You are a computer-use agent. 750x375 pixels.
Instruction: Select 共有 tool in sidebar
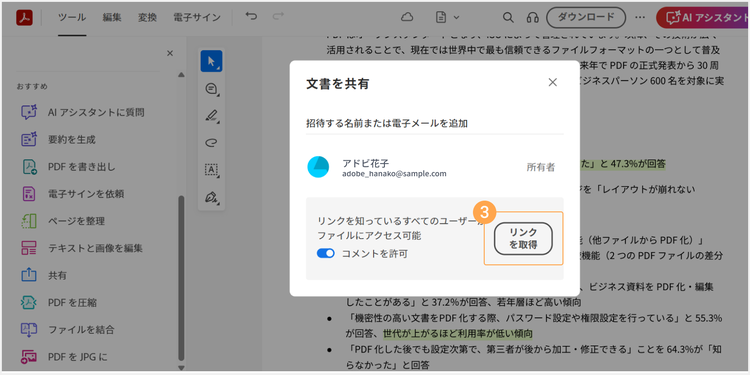(x=44, y=276)
